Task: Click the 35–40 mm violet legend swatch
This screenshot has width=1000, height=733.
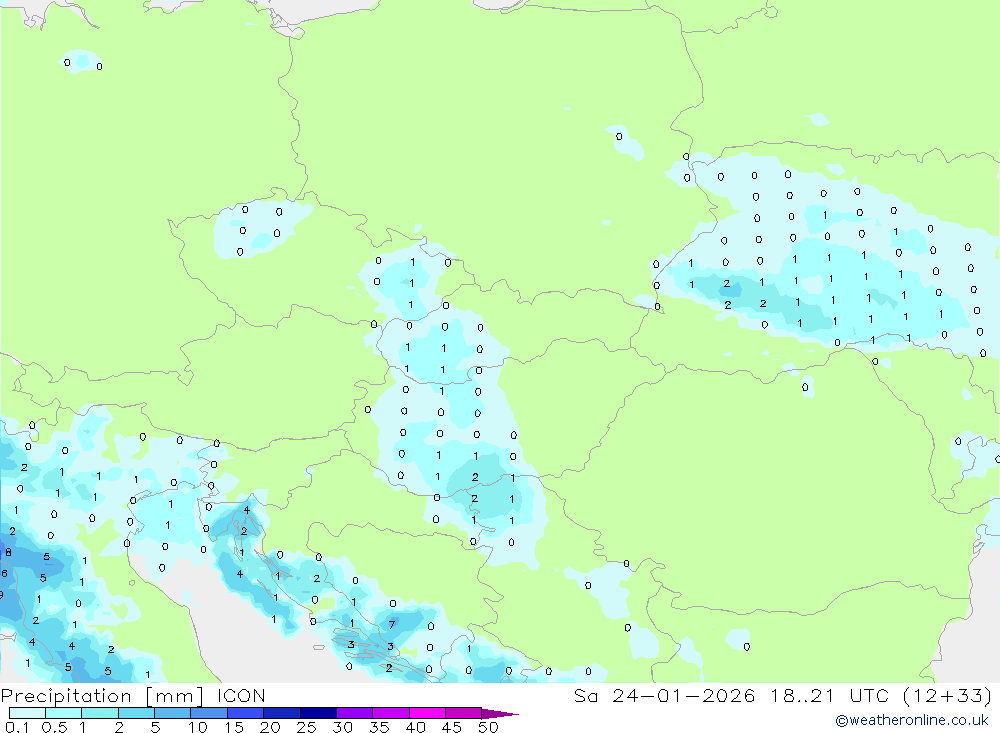Action: pyautogui.click(x=390, y=713)
